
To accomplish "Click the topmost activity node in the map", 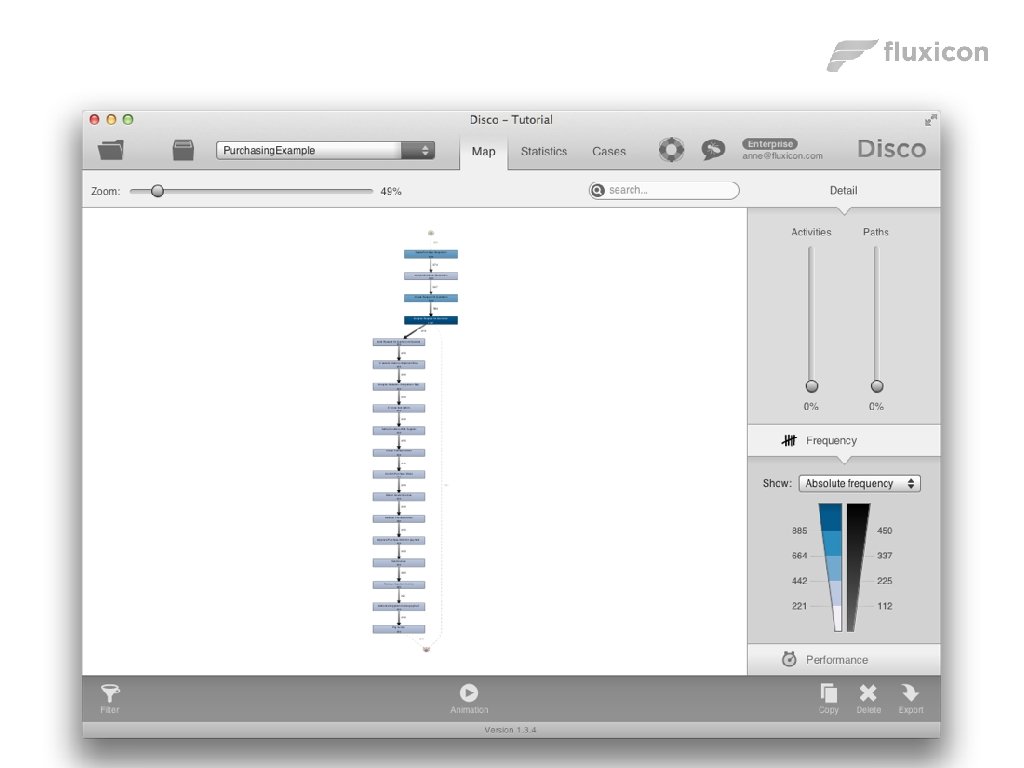I will coord(431,253).
